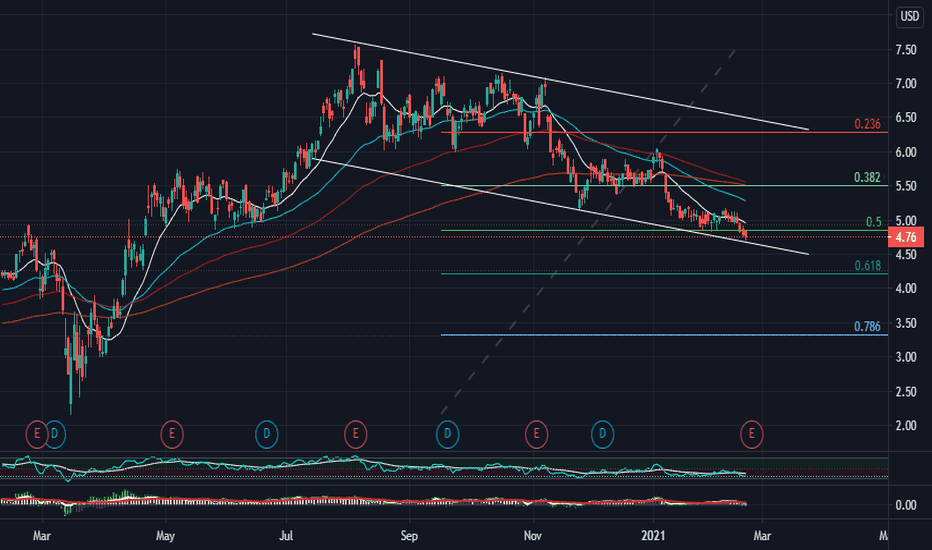
Task: Click the Sep label on the time axis
Action: [x=409, y=536]
